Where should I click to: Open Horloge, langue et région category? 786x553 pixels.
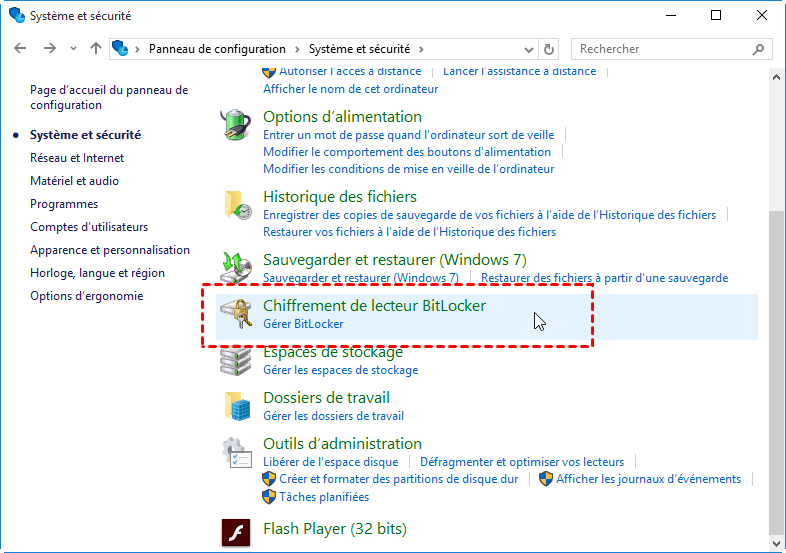97,273
